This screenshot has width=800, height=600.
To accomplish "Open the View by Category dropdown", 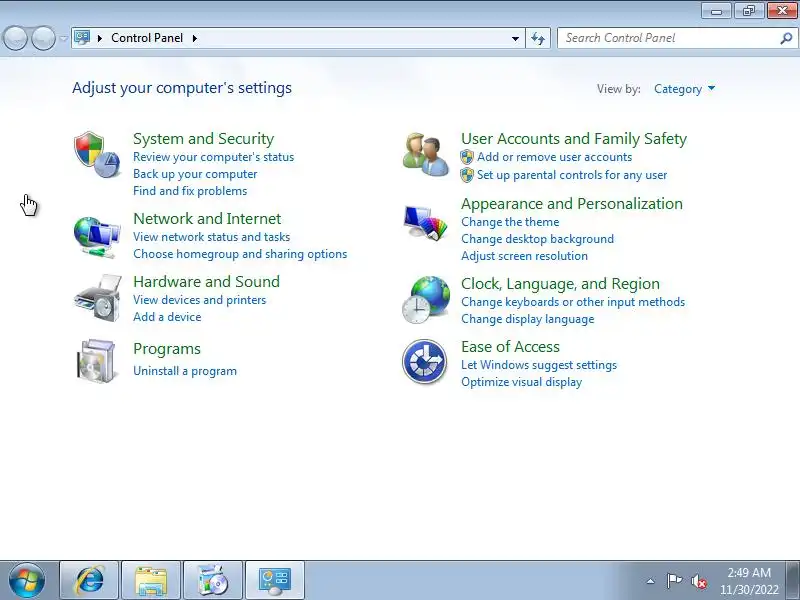I will coord(684,89).
